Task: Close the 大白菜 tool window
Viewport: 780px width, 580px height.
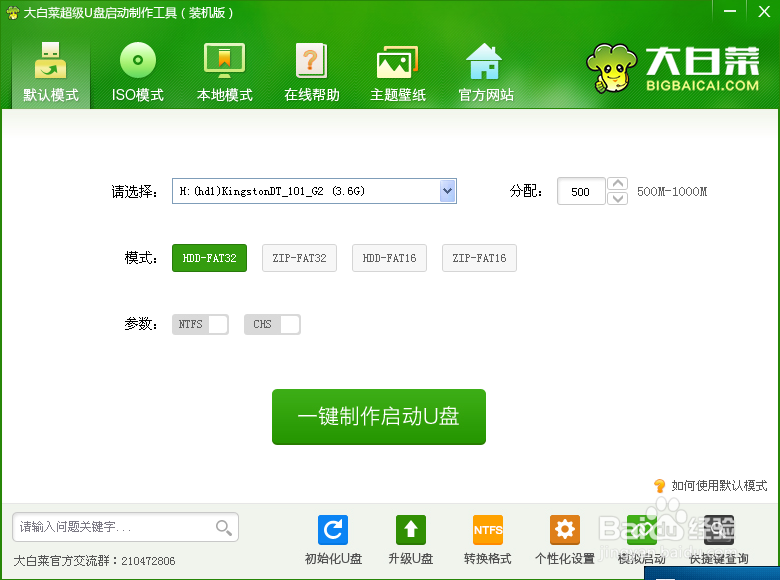Action: pos(764,11)
